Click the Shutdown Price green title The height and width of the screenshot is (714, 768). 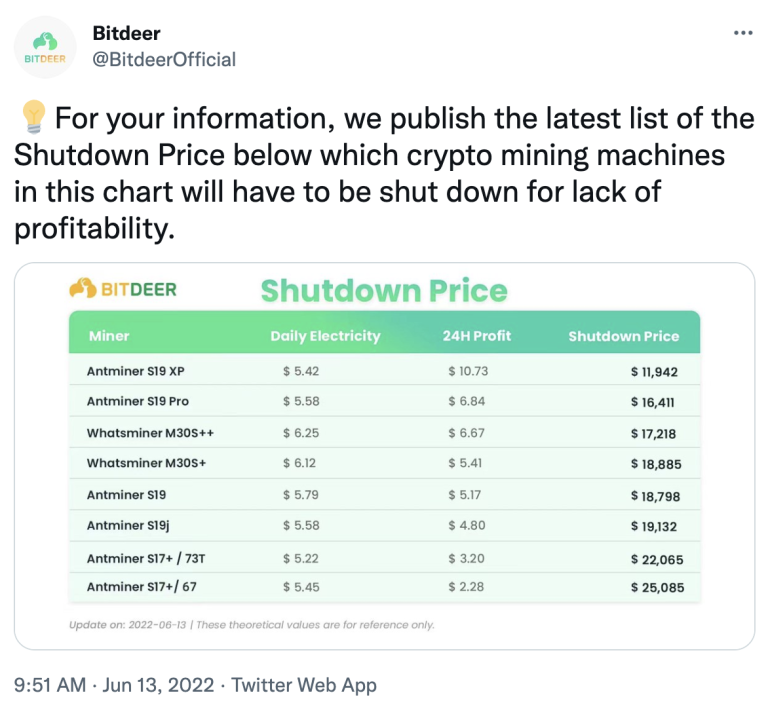(x=384, y=290)
